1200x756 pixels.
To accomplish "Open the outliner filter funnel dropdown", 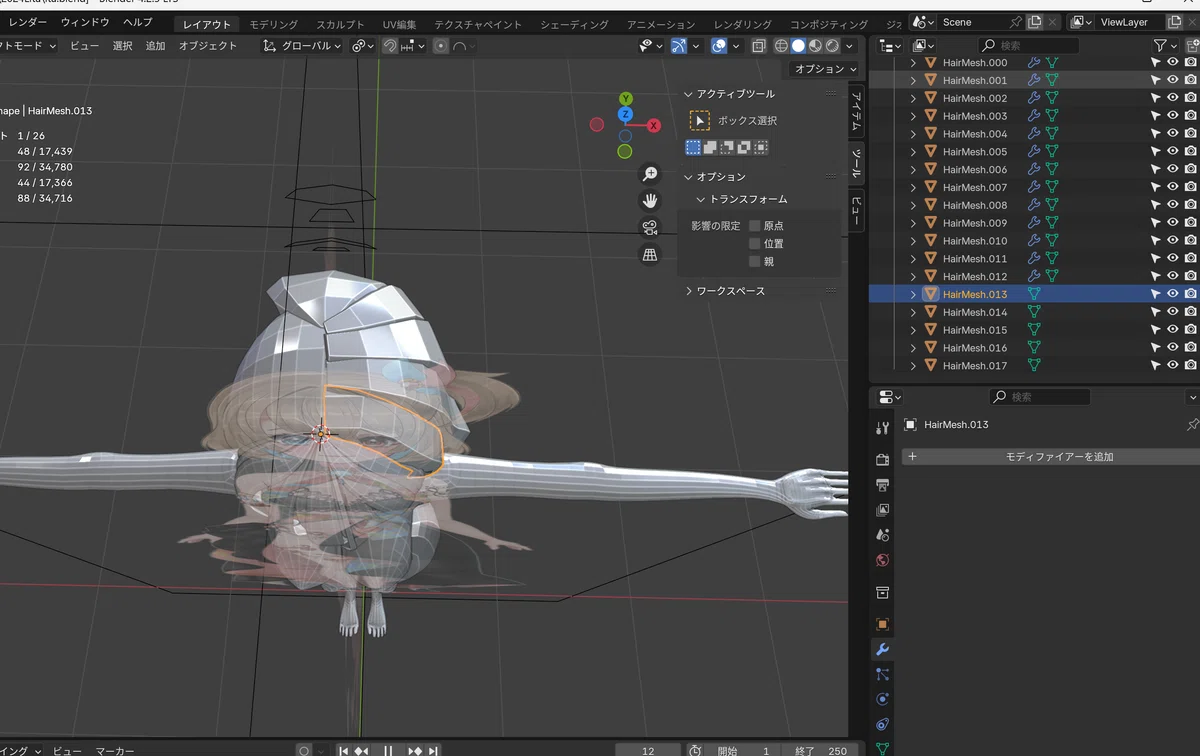I will 1166,46.
